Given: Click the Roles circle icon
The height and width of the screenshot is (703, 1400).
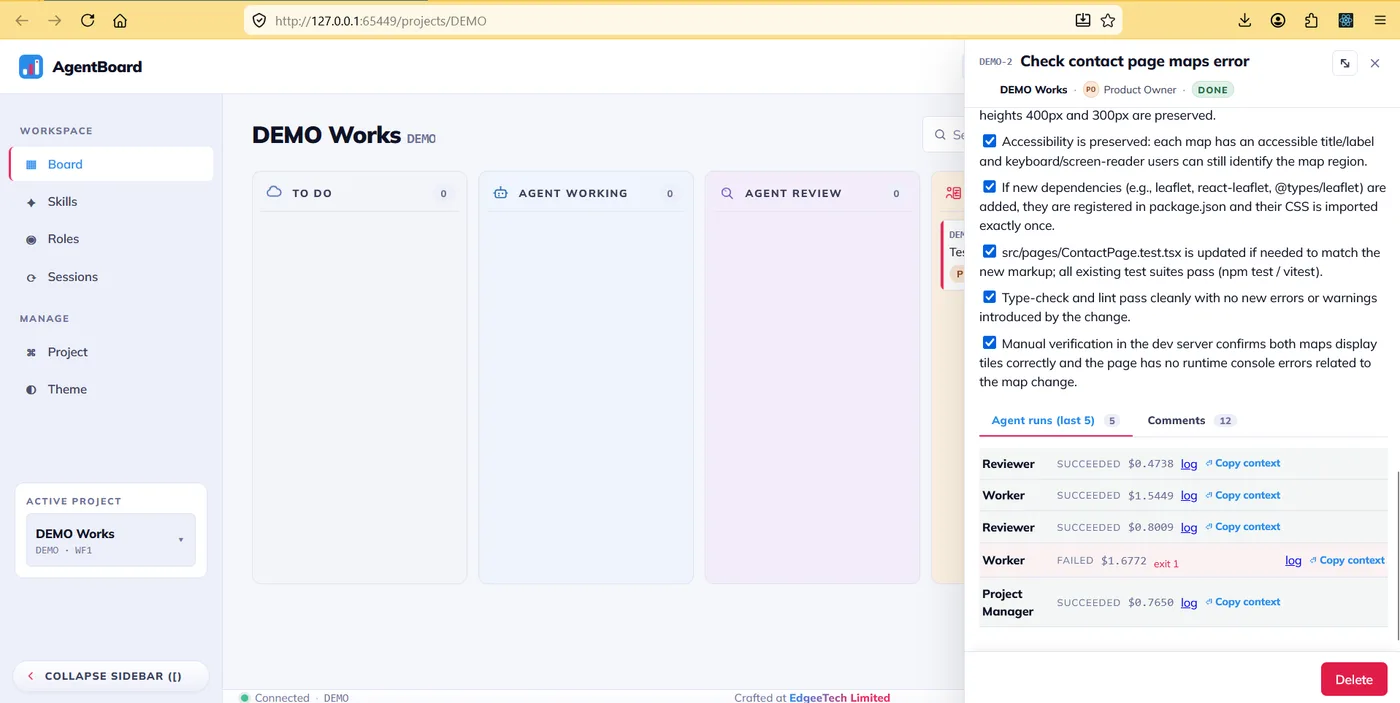Looking at the screenshot, I should point(31,239).
